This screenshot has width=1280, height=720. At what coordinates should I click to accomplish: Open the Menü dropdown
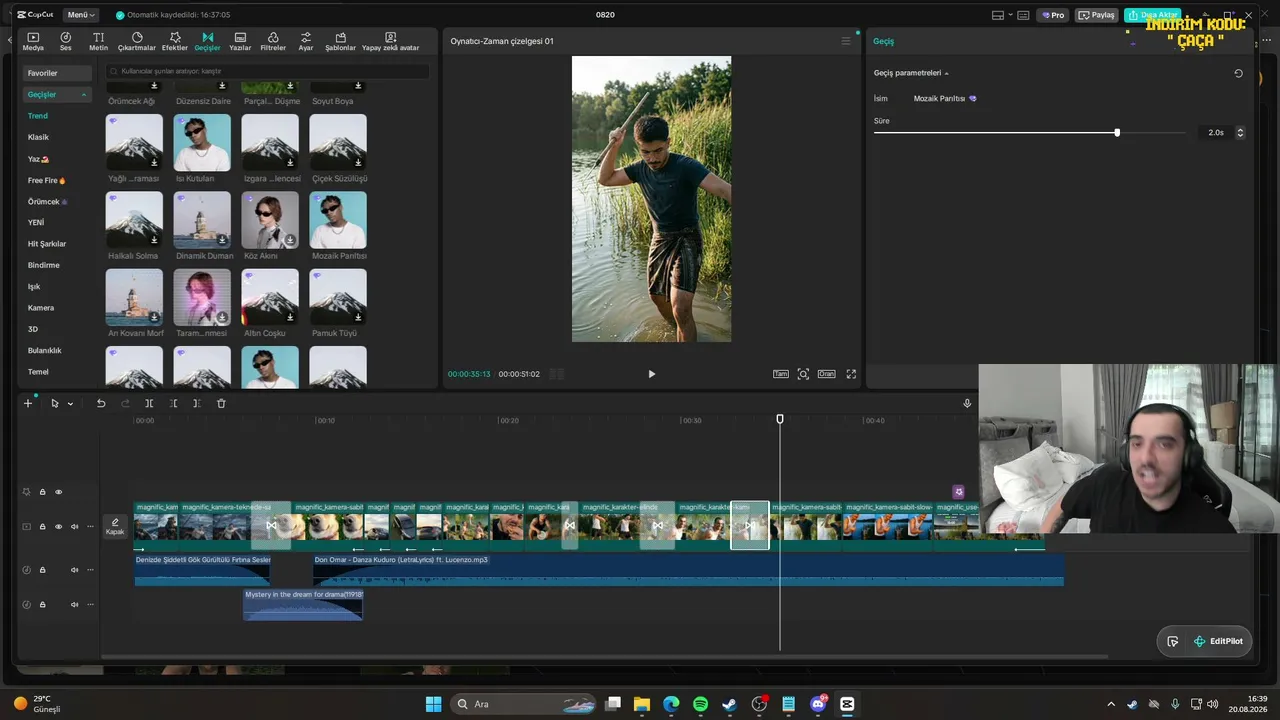tap(81, 15)
